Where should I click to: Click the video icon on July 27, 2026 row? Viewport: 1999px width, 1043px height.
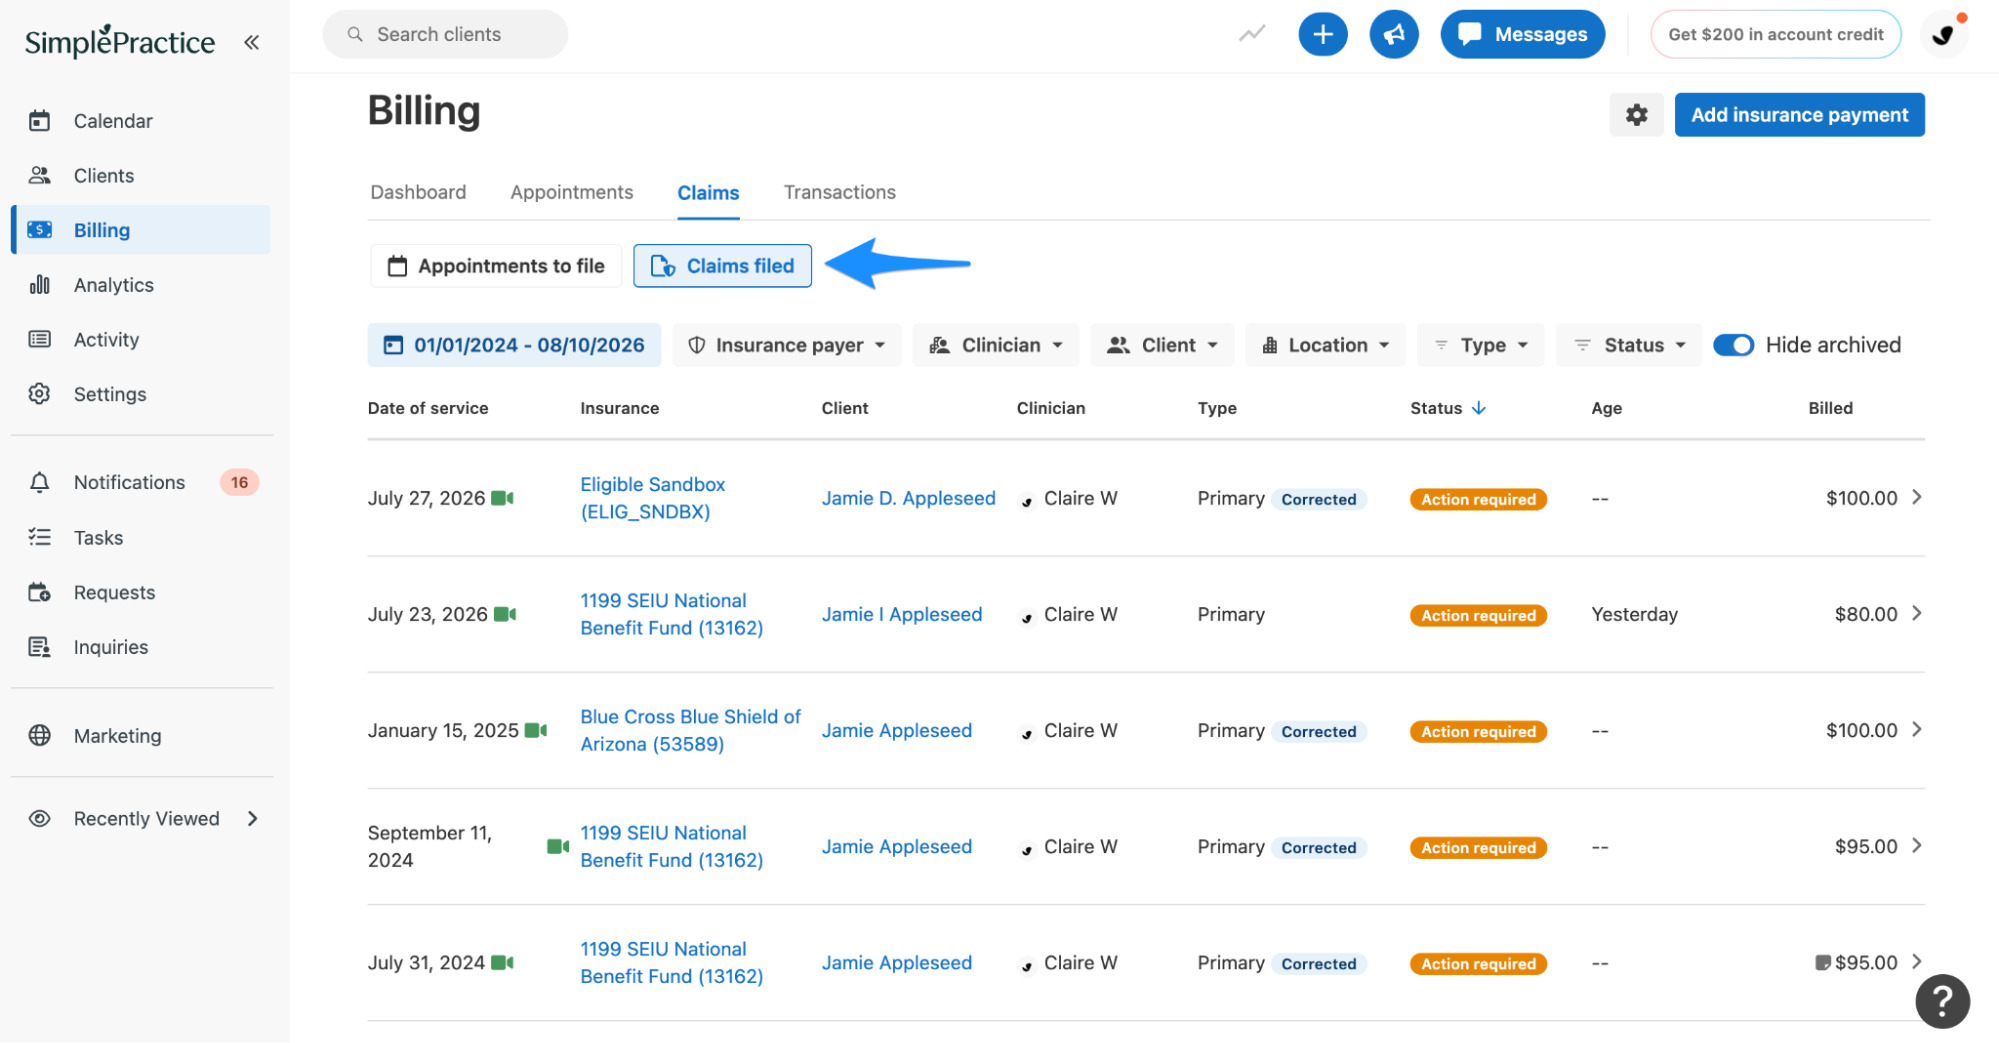(x=502, y=498)
